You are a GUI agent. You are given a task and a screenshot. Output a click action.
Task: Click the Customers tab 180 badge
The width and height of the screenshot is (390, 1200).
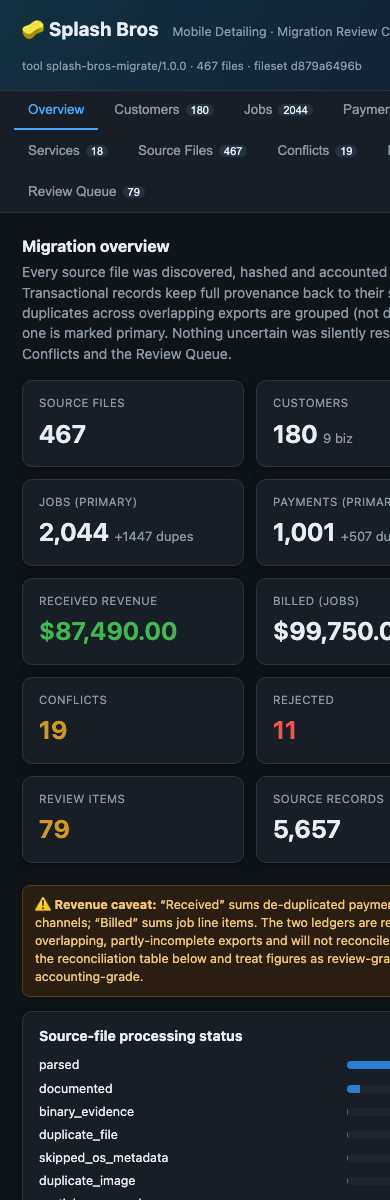coord(200,110)
